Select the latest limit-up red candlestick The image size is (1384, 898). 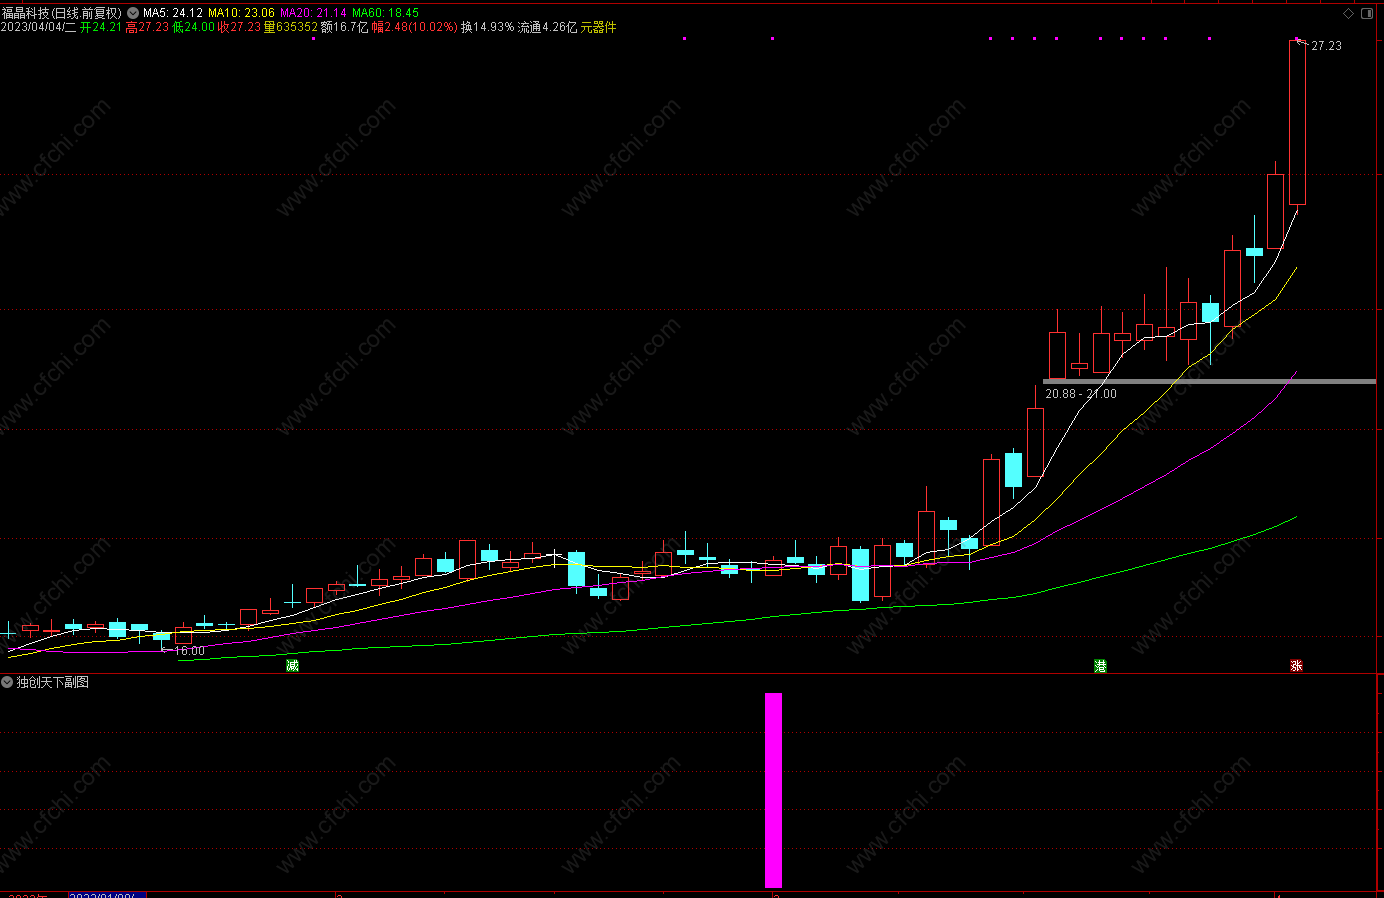[x=1297, y=122]
